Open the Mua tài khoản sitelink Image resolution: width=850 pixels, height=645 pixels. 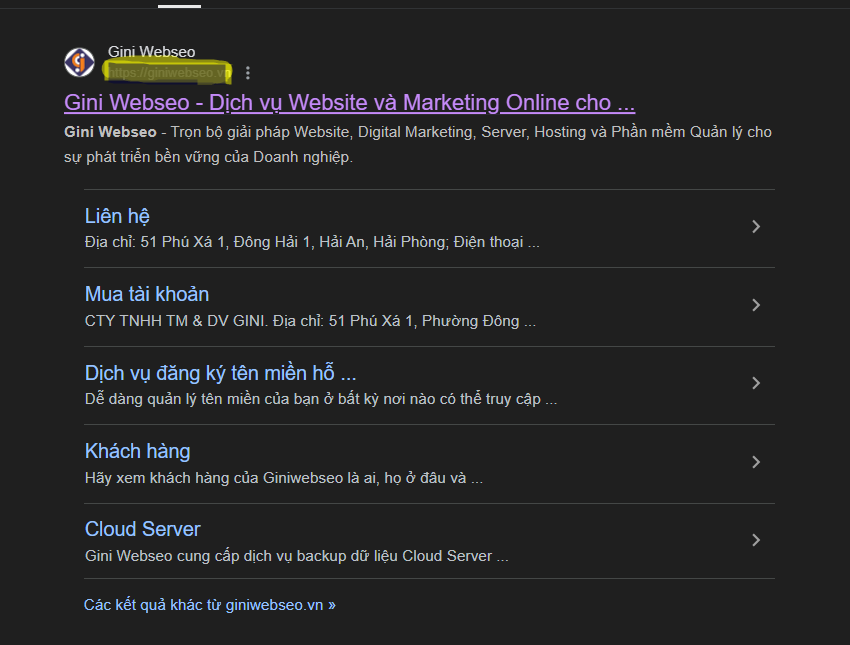coord(147,294)
